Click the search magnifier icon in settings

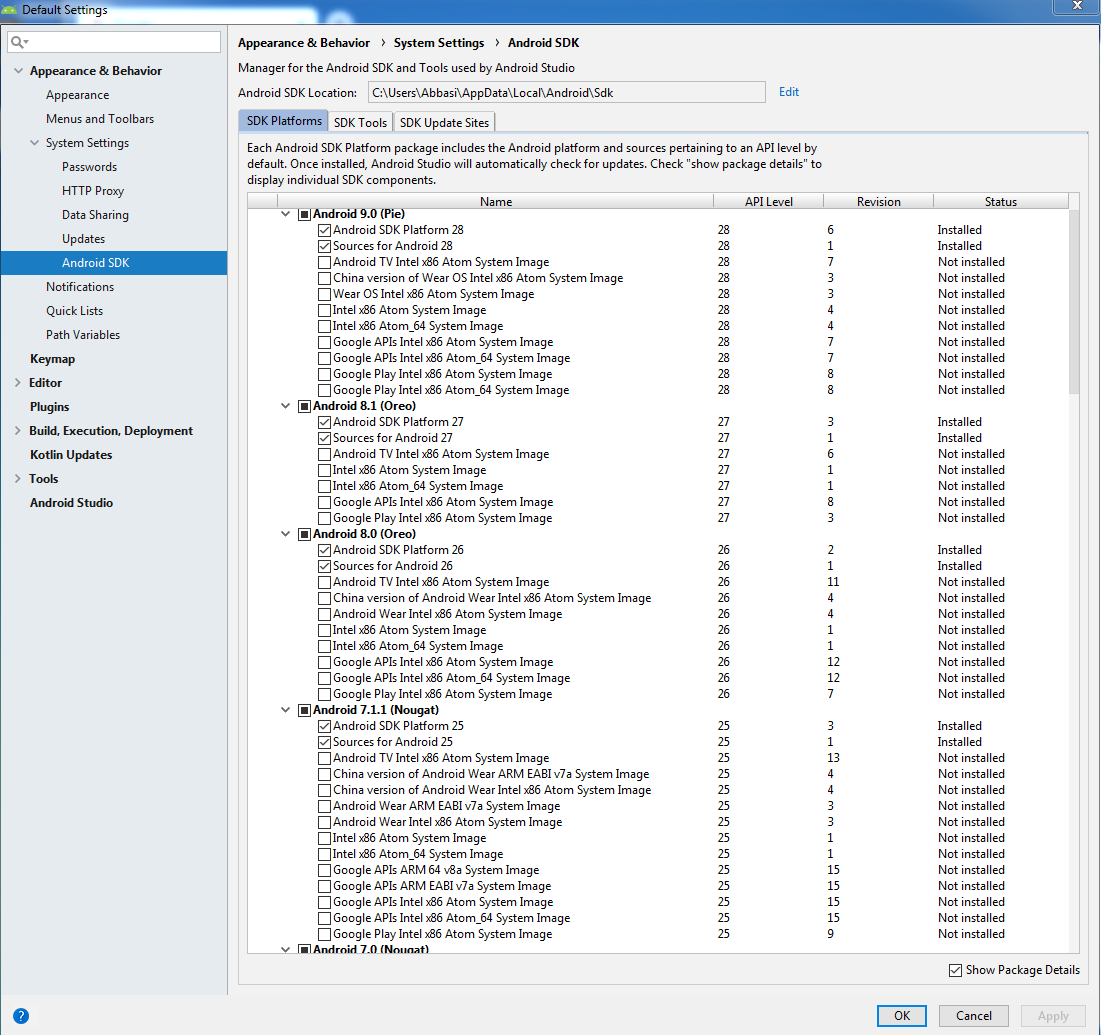[18, 42]
